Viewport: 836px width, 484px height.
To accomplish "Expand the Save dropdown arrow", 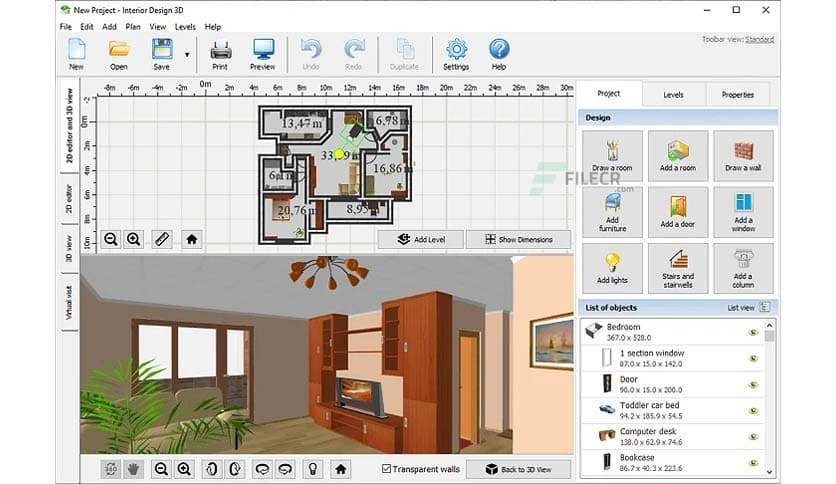I will pyautogui.click(x=187, y=54).
